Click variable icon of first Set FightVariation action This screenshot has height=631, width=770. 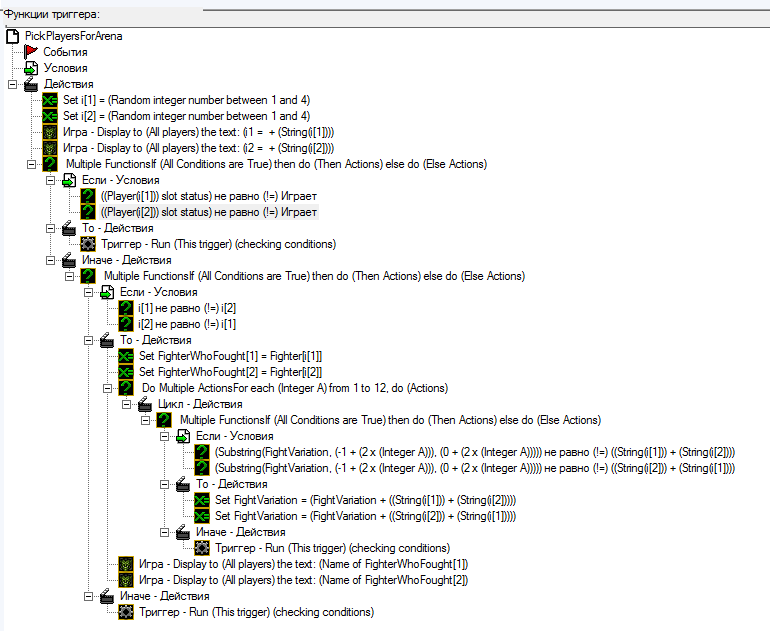coord(202,500)
